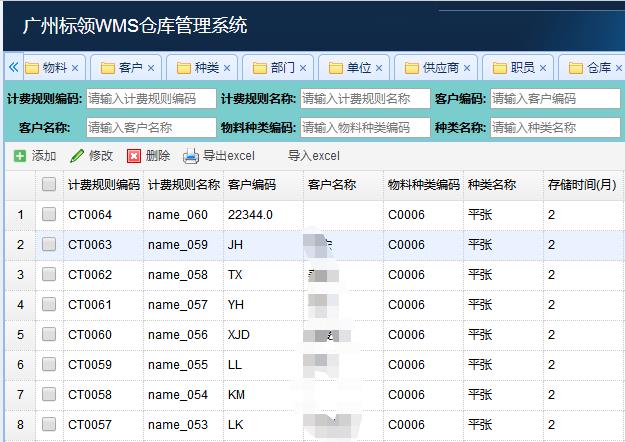Click the 导出excel export icon
This screenshot has height=442, width=625.
pyautogui.click(x=191, y=156)
